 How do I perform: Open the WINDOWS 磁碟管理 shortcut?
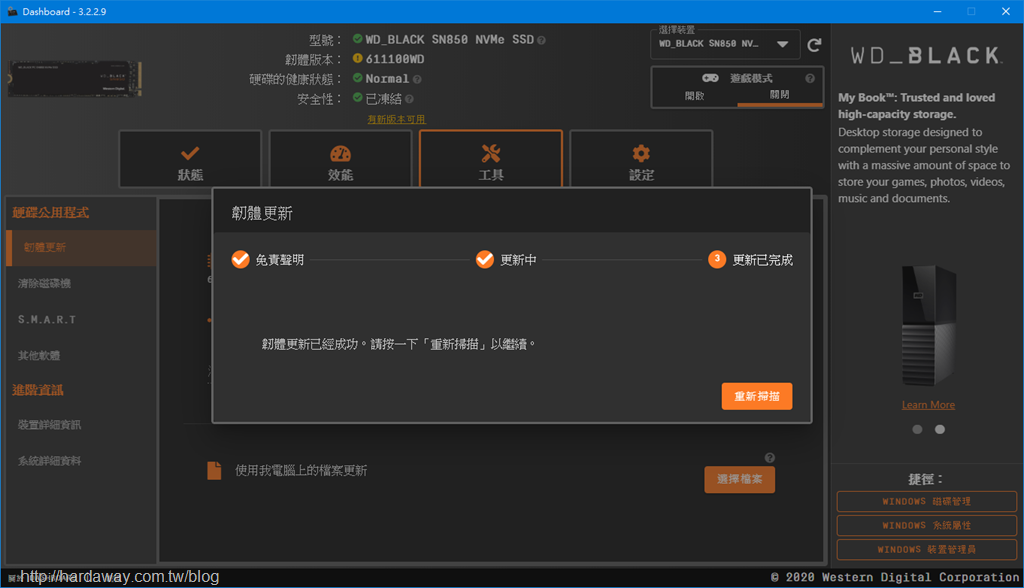(927, 501)
